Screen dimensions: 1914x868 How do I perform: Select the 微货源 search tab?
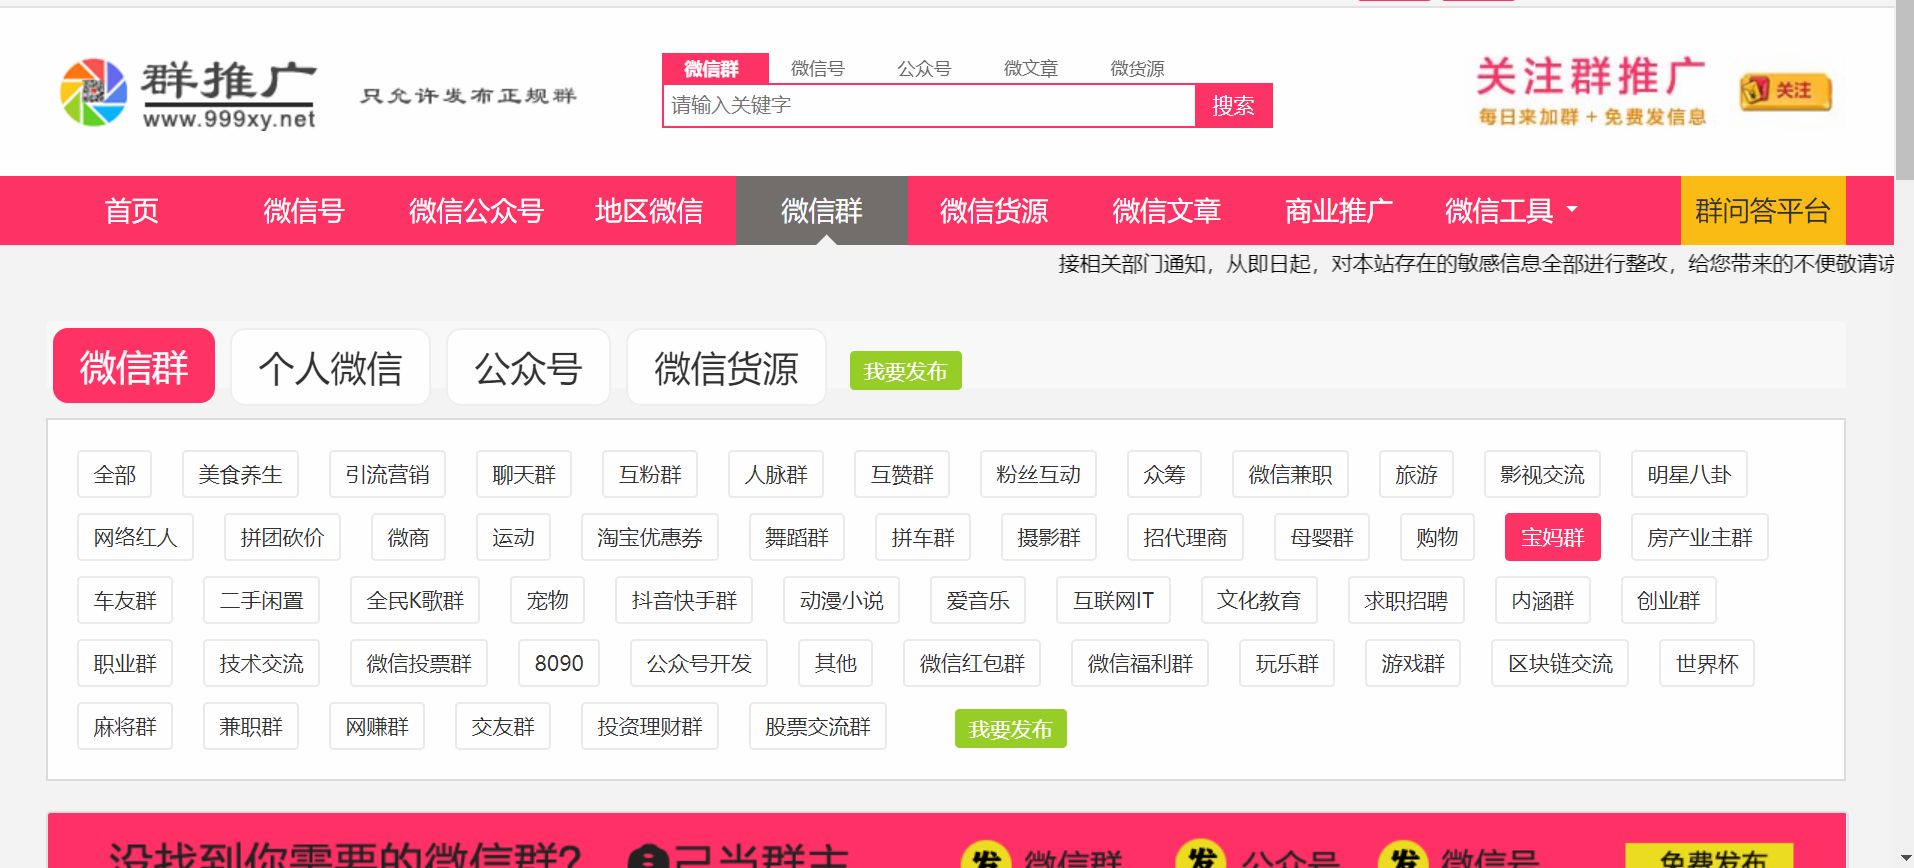coord(1137,68)
